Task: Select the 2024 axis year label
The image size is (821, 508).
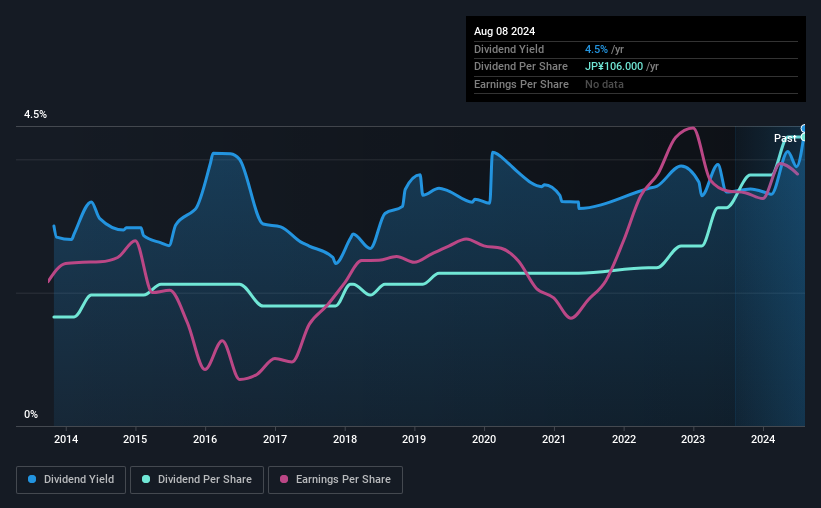Action: pos(763,439)
